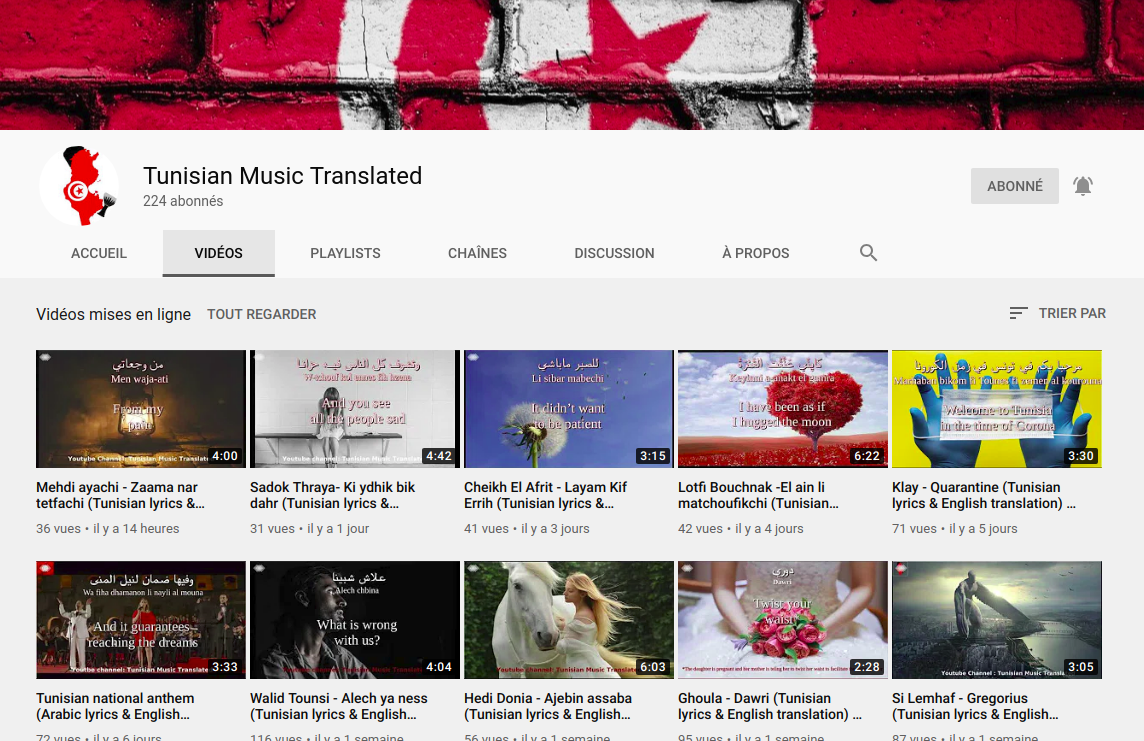The width and height of the screenshot is (1144, 741).
Task: Click title Cheikh El Afrit - Layam Kif Errih
Action: (546, 495)
